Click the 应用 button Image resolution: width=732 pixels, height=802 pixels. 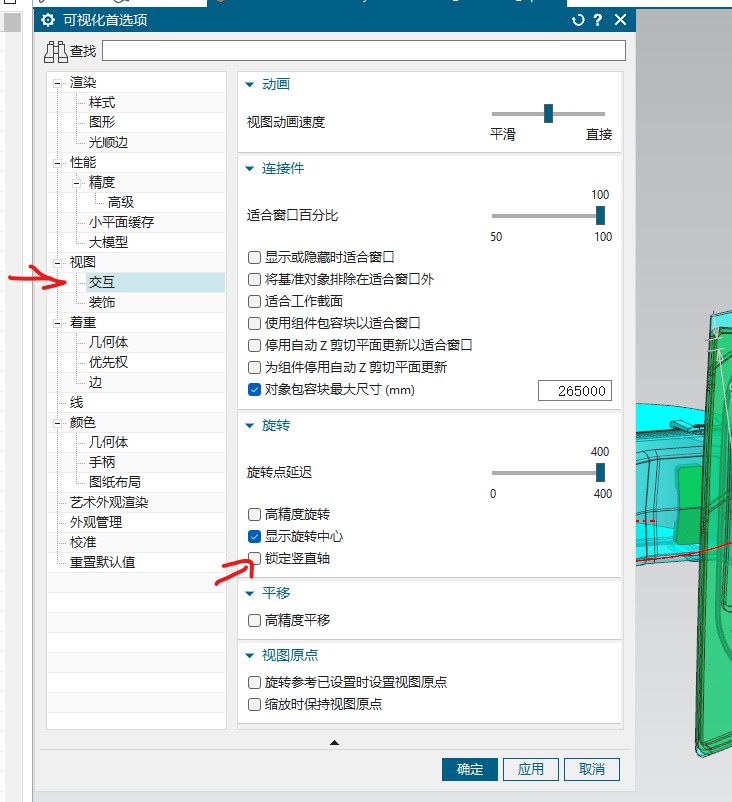(530, 769)
